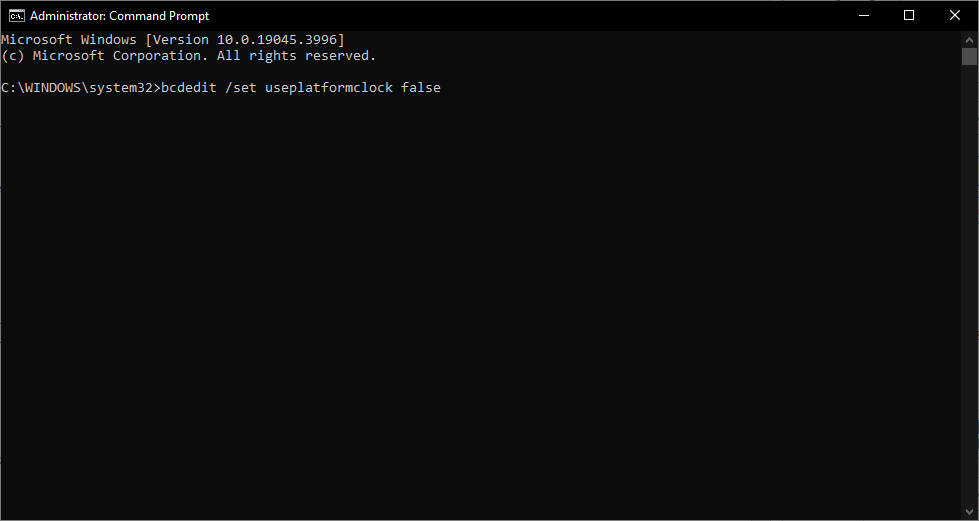Image resolution: width=979 pixels, height=521 pixels.
Task: Click the "Microsoft Windows" text on first line
Action: click(68, 39)
